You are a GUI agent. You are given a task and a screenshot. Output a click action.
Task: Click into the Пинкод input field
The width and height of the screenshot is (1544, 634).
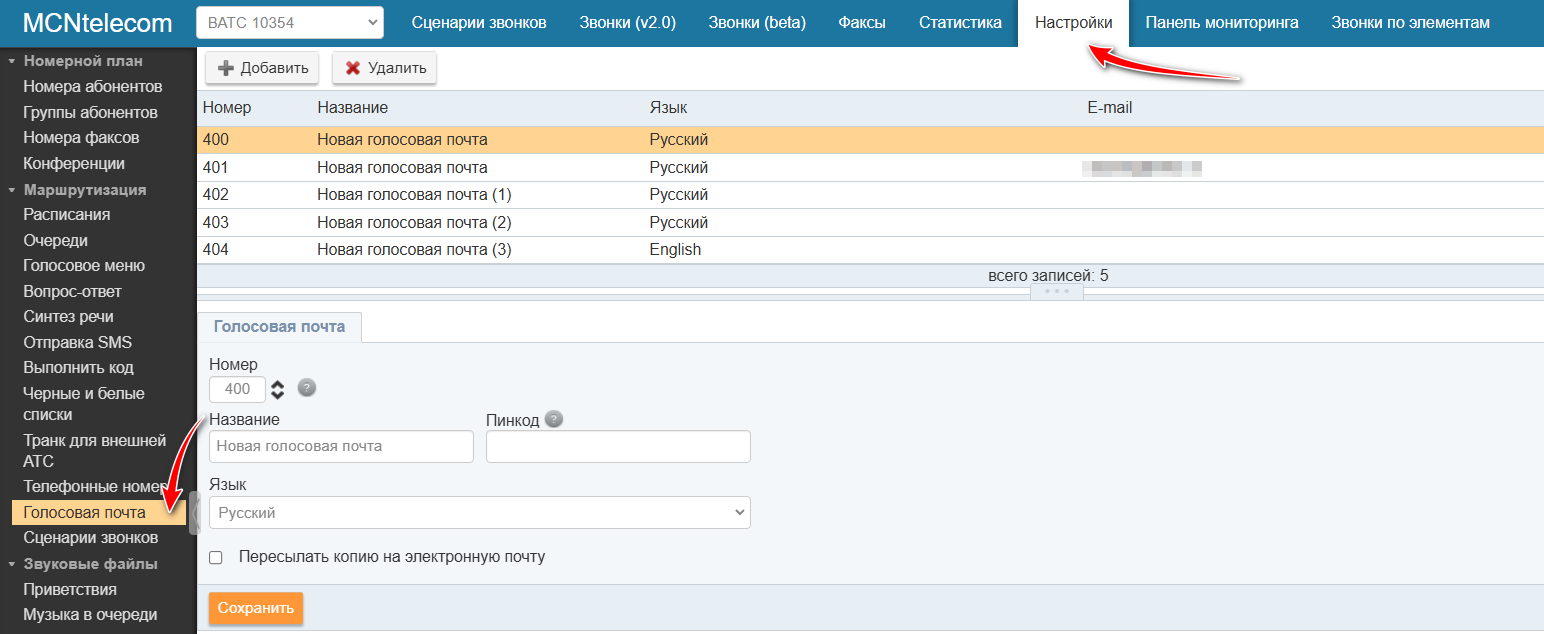[618, 446]
